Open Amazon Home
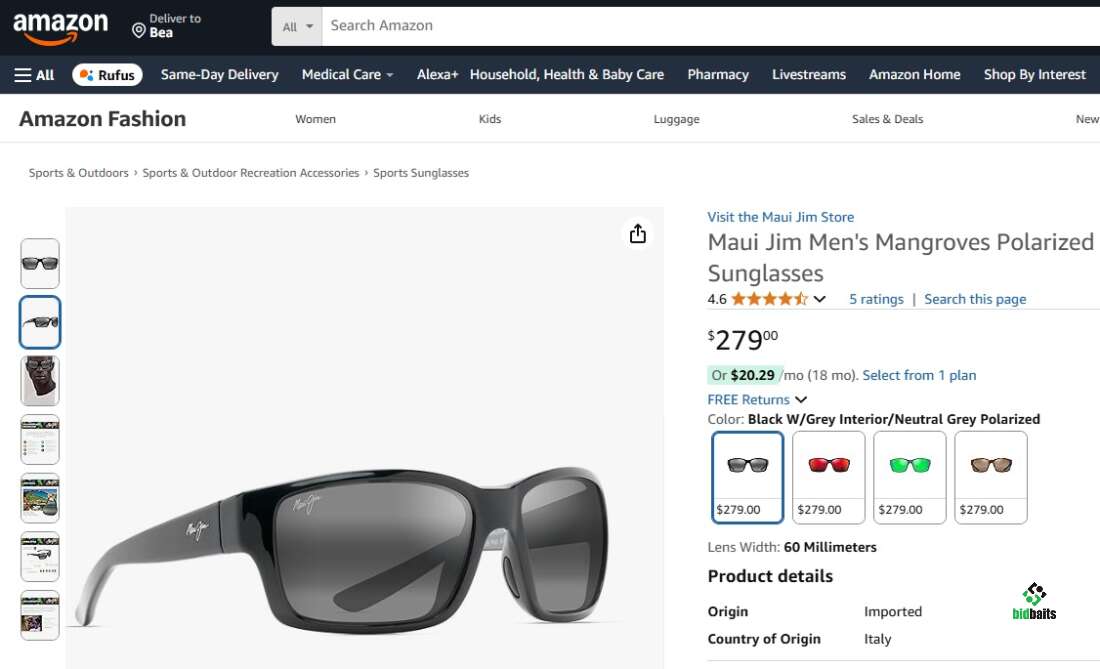Image resolution: width=1100 pixels, height=669 pixels. pyautogui.click(x=914, y=74)
